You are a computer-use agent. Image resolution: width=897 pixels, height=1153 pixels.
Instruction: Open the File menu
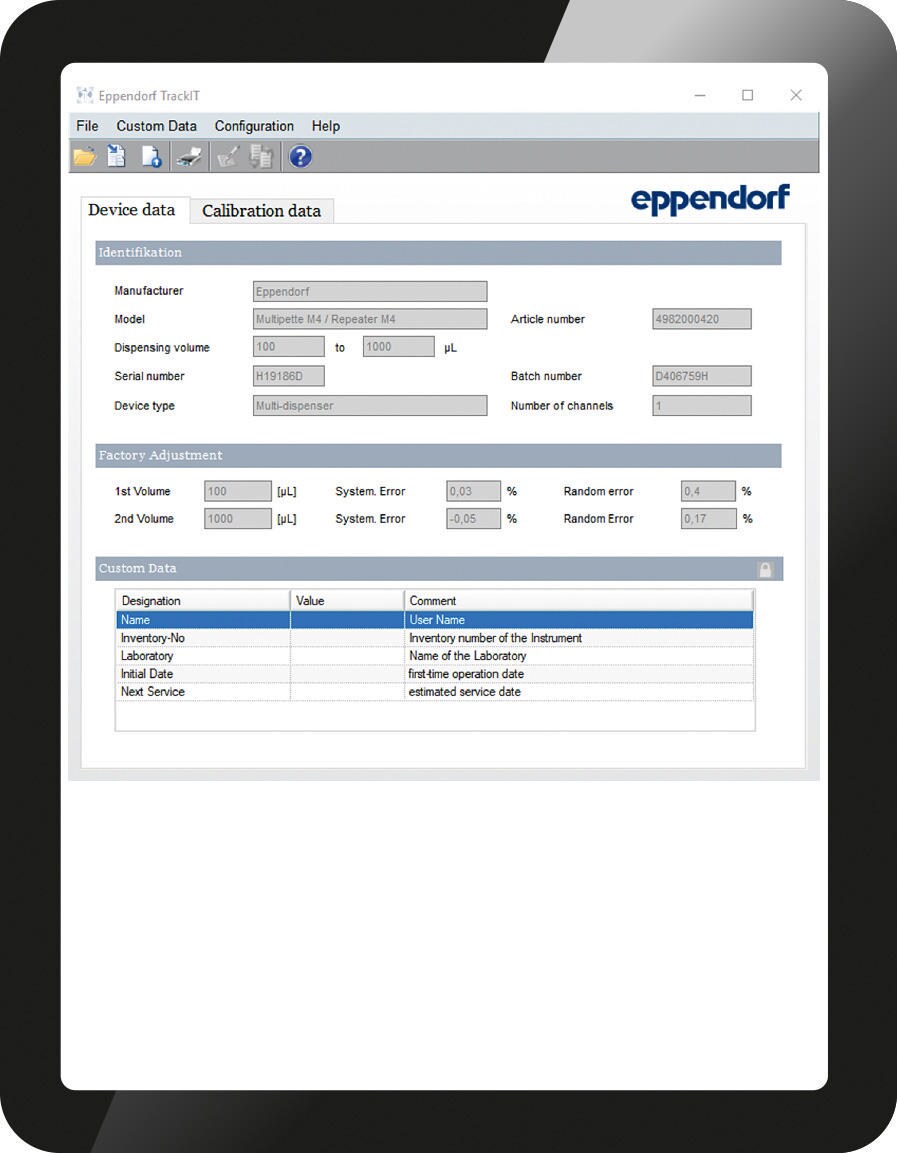click(x=87, y=126)
